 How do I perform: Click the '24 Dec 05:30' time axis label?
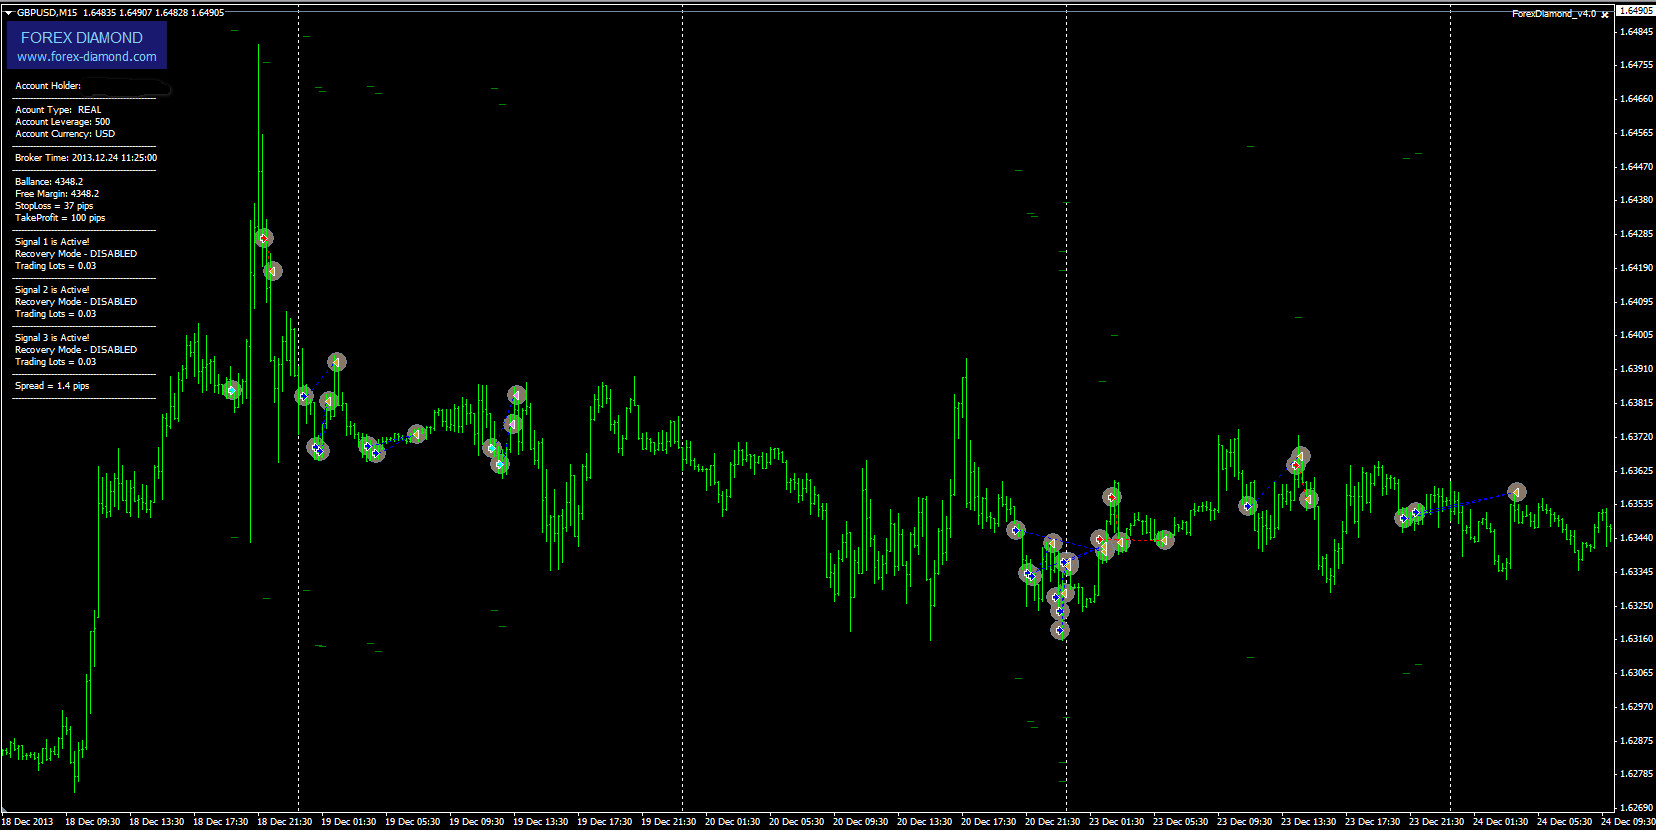point(1564,822)
